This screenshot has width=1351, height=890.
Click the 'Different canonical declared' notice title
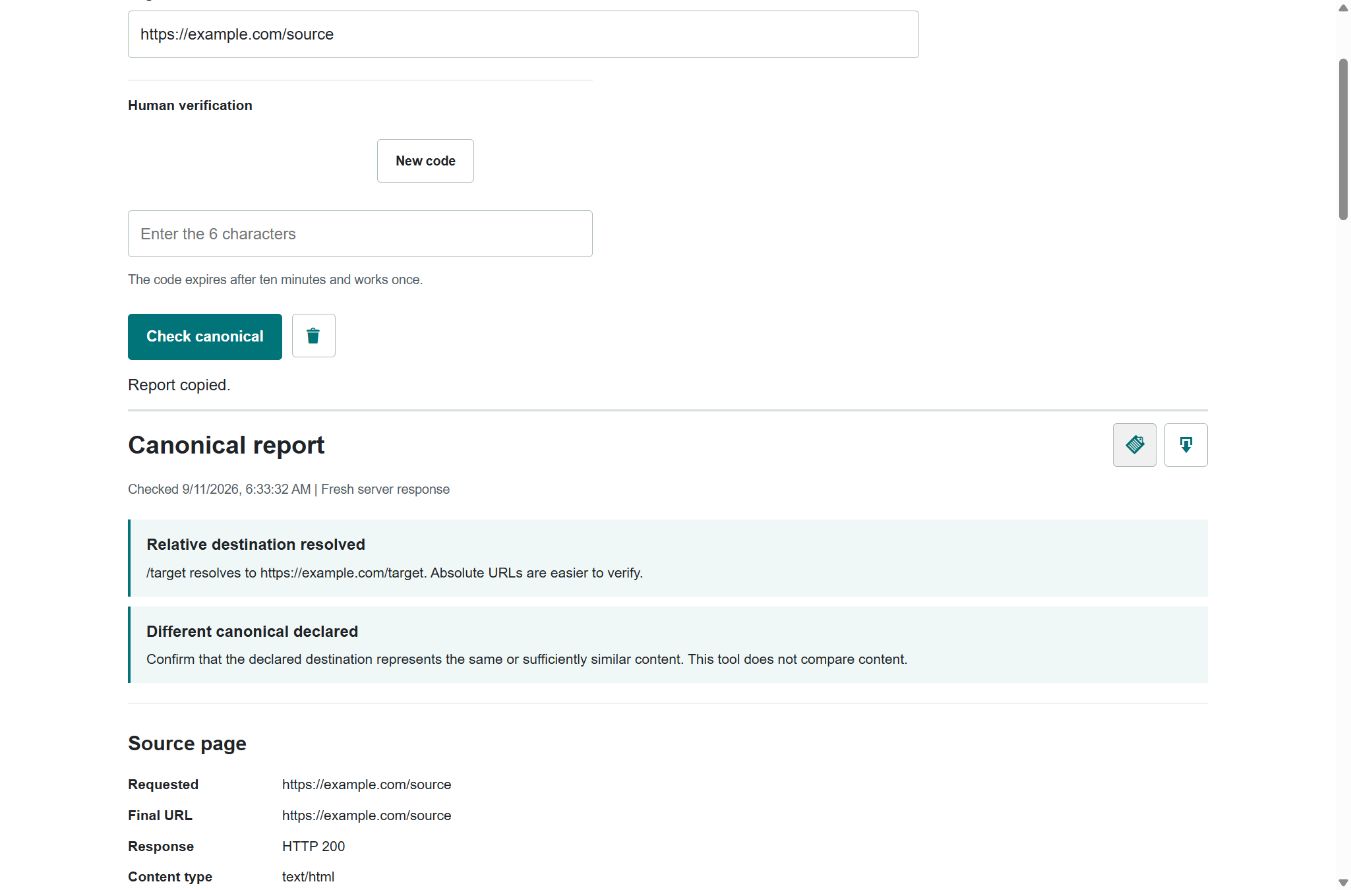coord(252,632)
